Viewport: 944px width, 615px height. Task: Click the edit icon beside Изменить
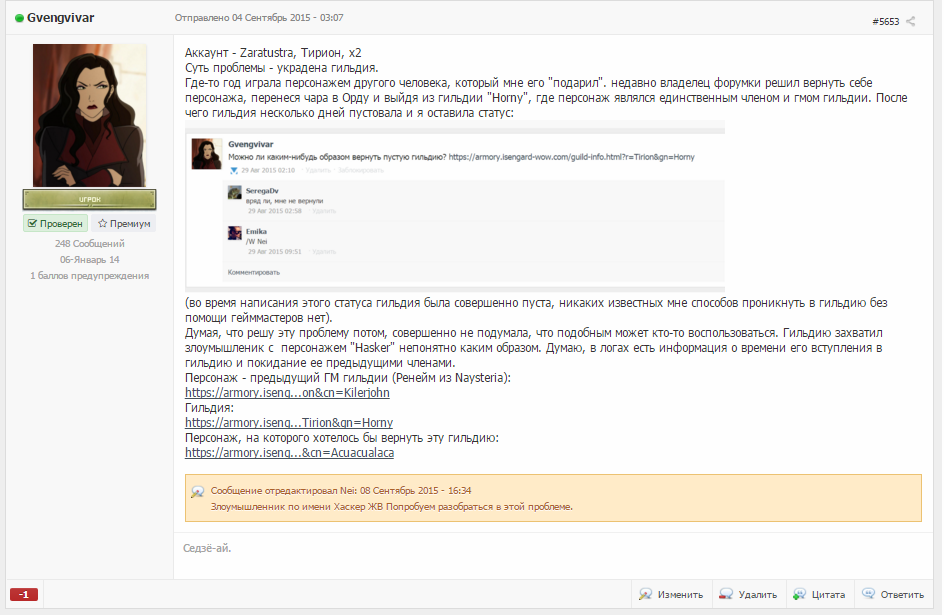[x=645, y=594]
